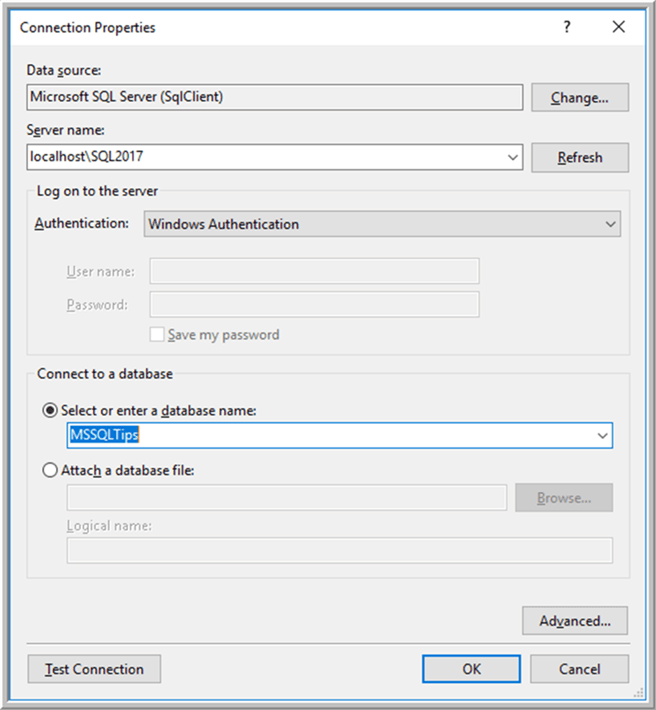
Task: Refresh the server name list
Action: click(x=579, y=158)
